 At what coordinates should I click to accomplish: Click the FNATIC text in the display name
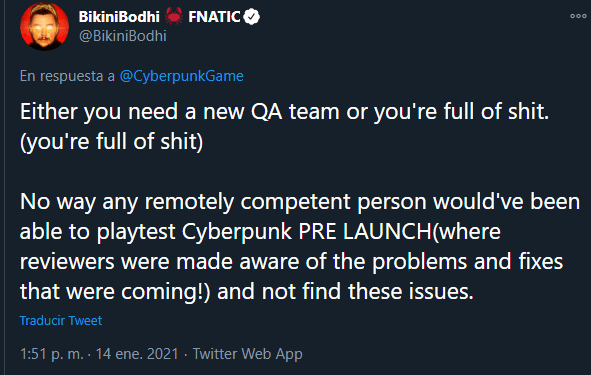tap(214, 17)
